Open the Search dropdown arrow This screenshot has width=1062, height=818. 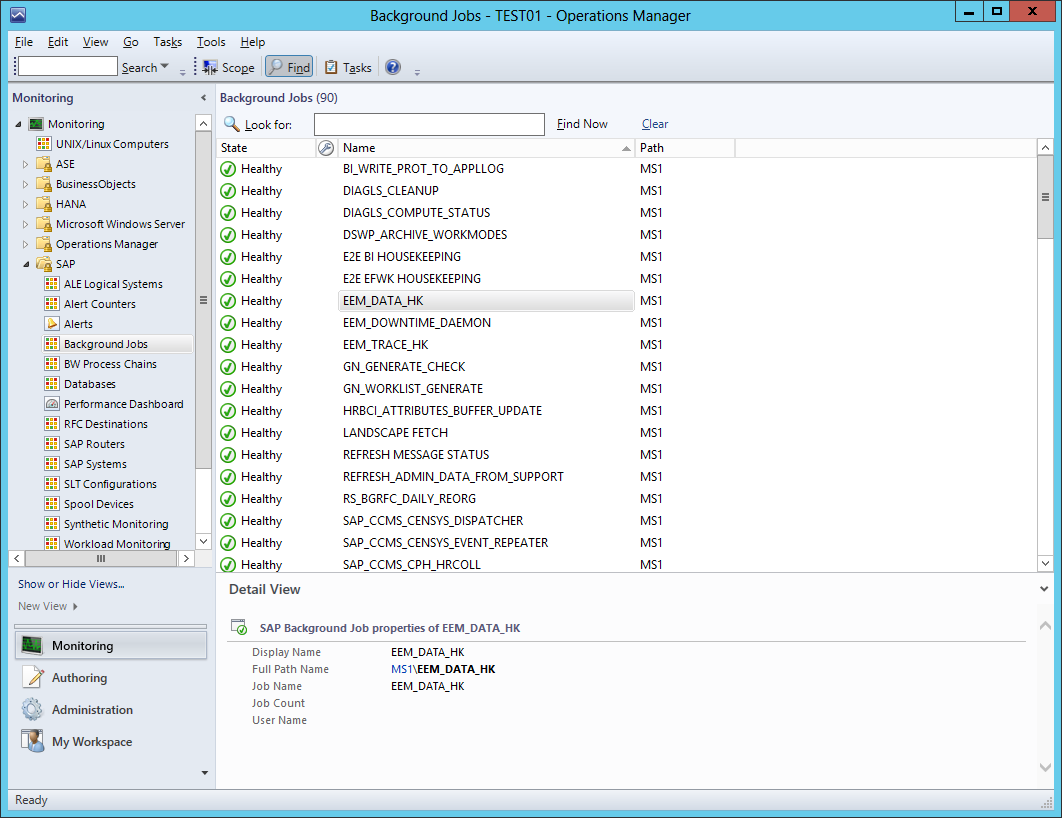tap(165, 66)
